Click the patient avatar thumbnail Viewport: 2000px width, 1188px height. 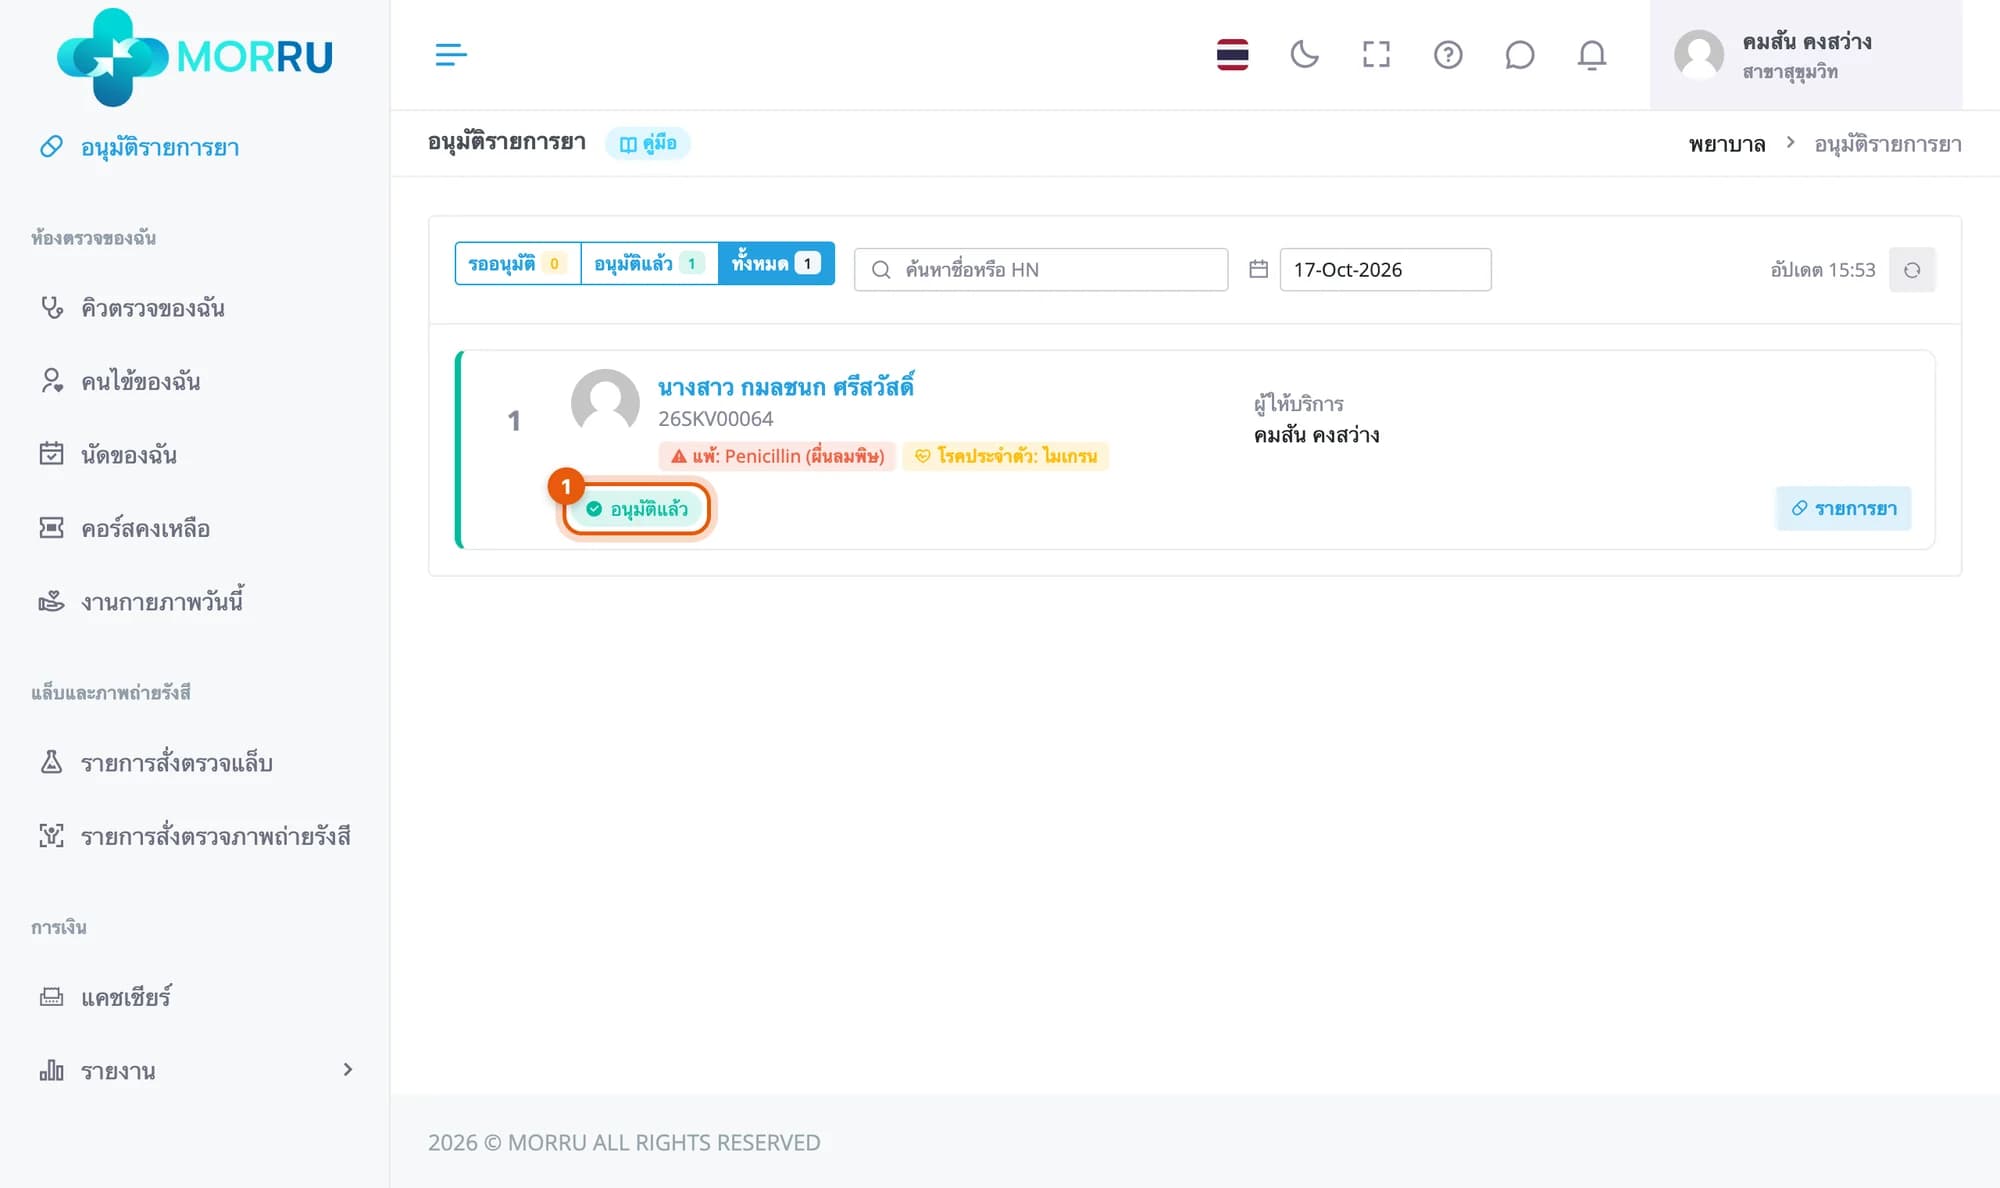605,402
